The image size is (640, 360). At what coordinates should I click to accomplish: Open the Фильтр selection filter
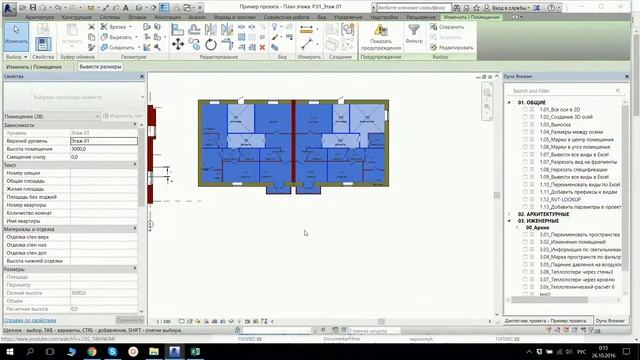414,33
